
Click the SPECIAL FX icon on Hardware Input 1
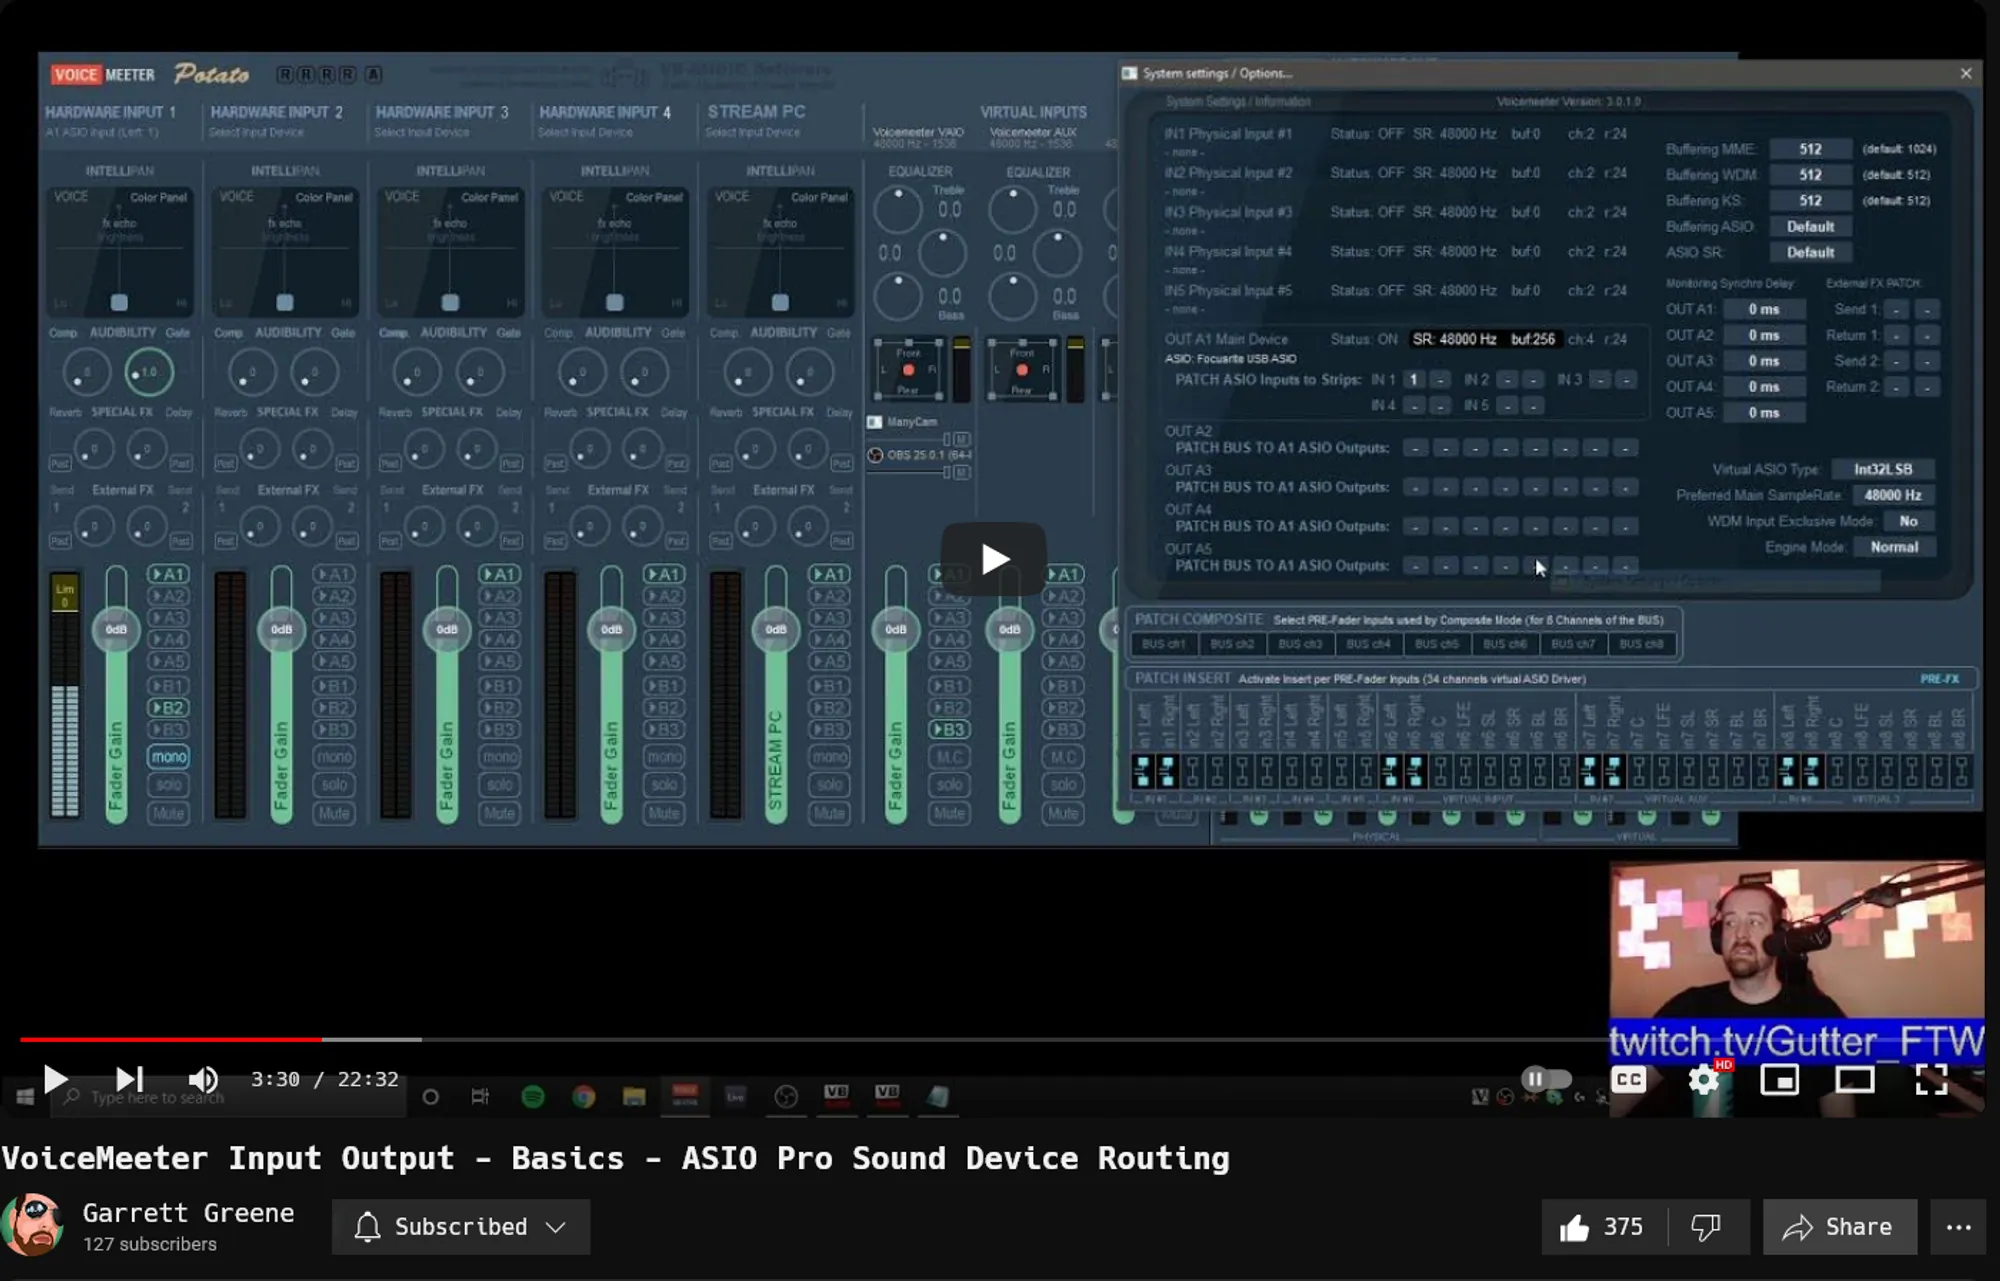click(x=121, y=411)
